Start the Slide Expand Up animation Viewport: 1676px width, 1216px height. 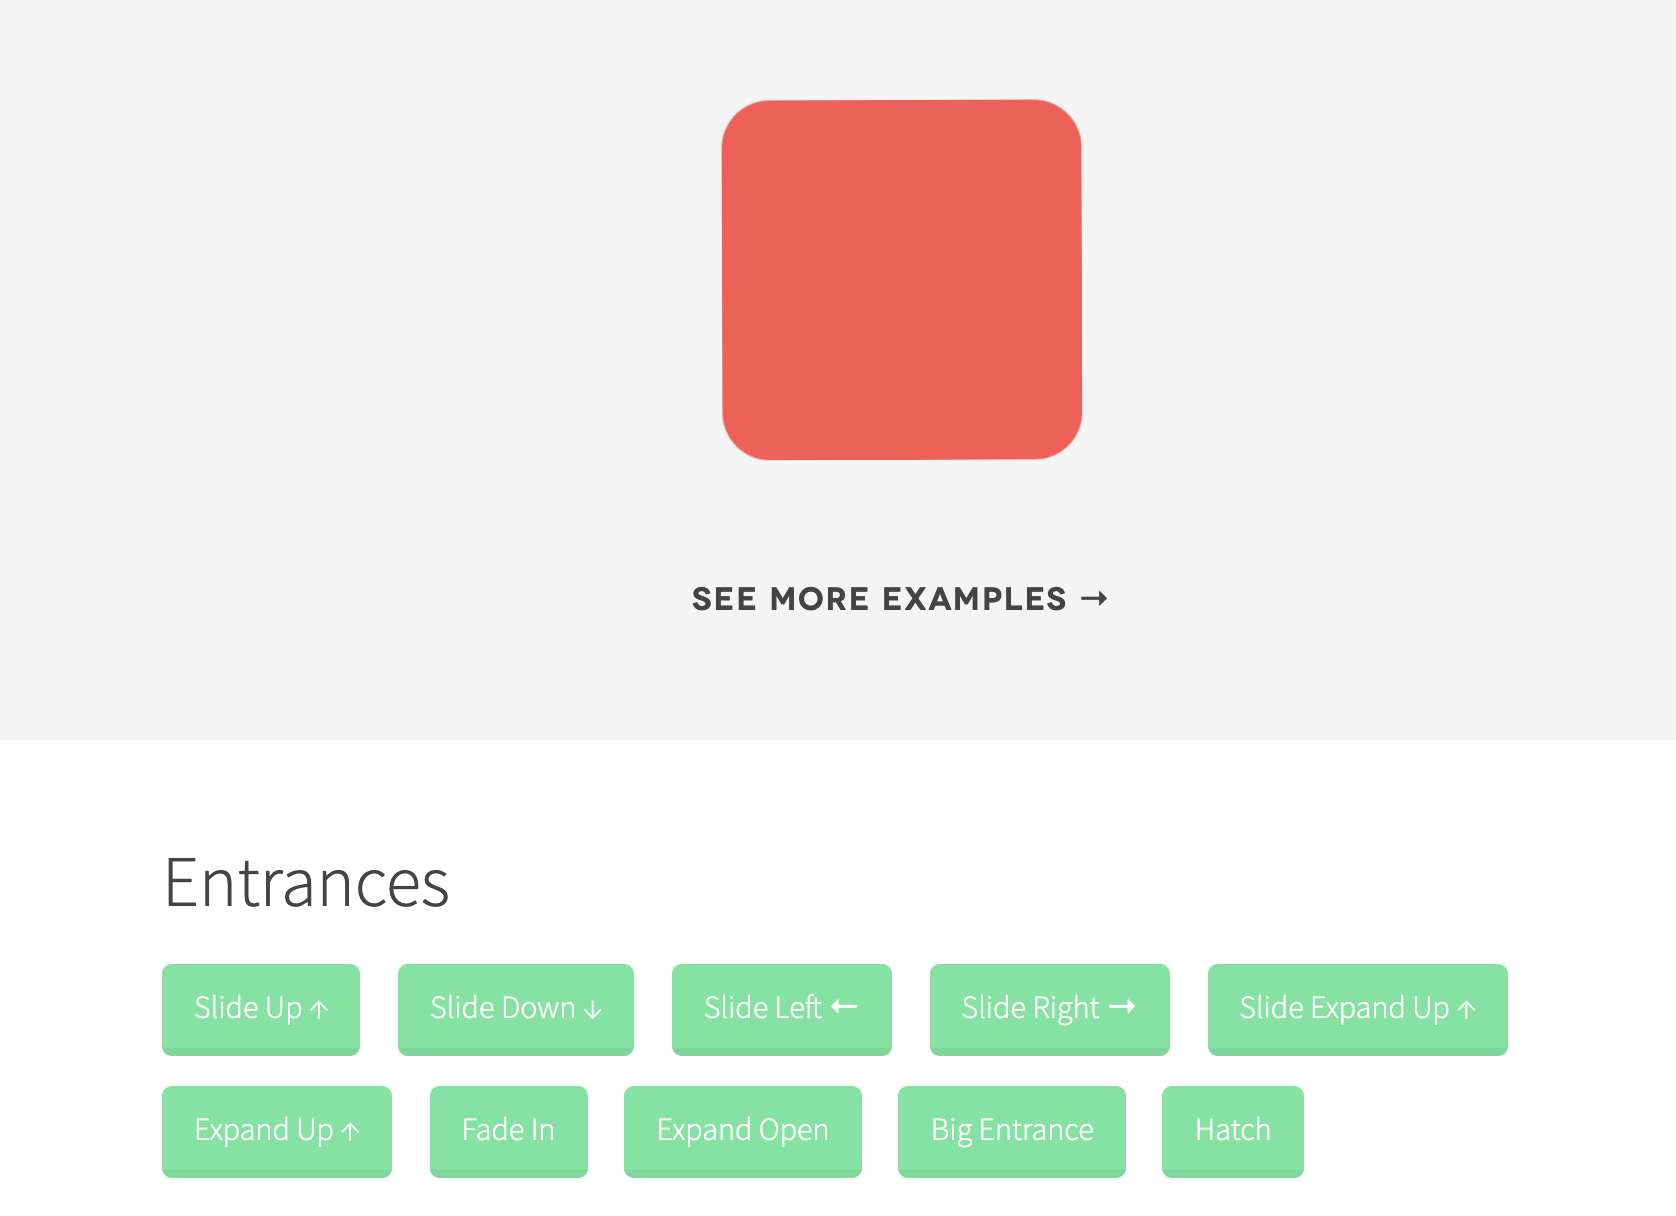1358,1009
